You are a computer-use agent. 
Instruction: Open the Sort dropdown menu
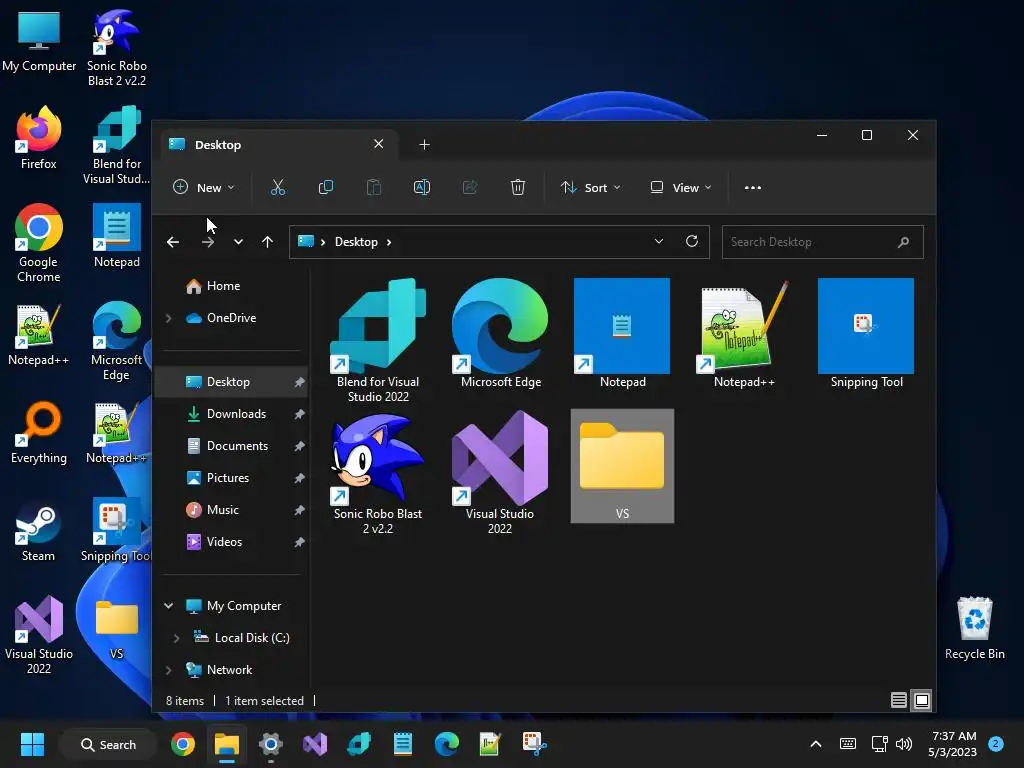click(590, 187)
